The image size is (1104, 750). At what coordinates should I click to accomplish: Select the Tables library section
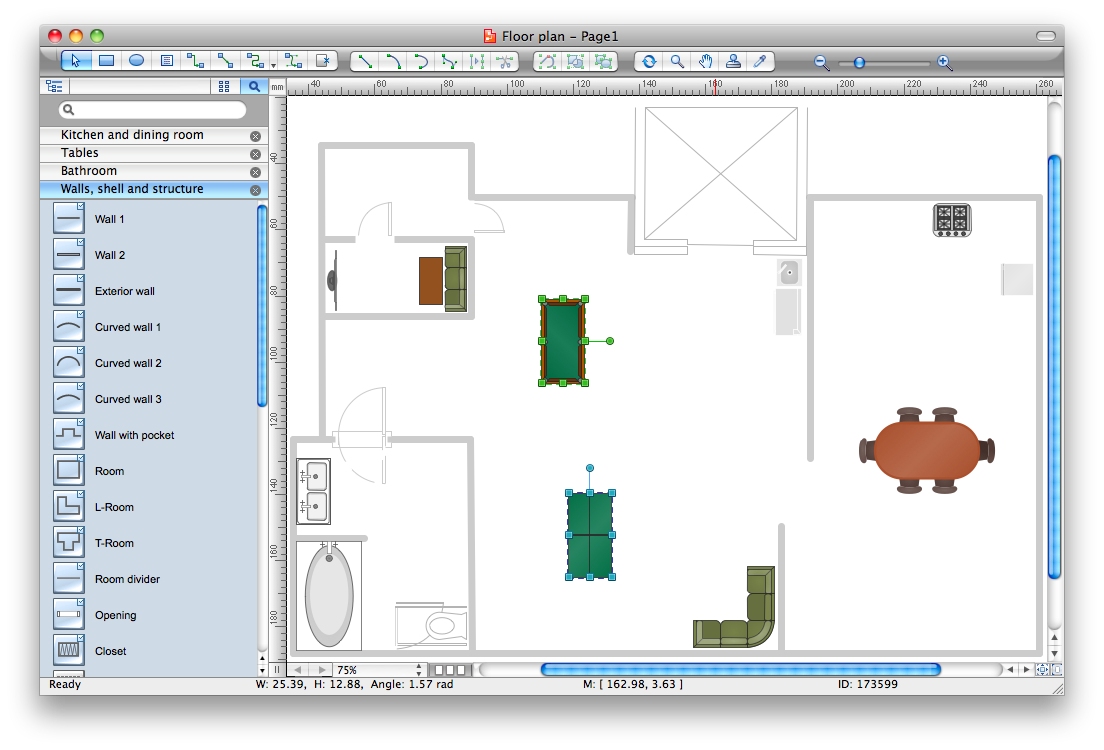pyautogui.click(x=140, y=152)
